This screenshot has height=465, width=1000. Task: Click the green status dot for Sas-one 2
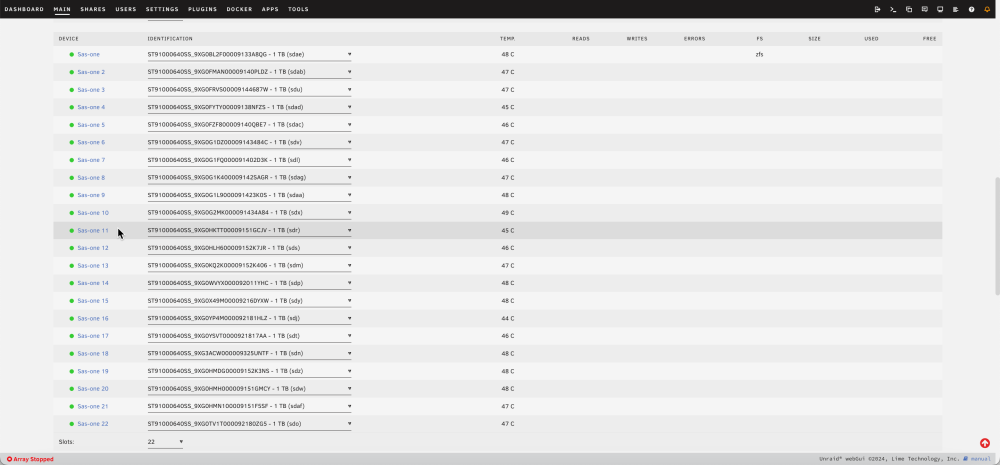point(72,72)
